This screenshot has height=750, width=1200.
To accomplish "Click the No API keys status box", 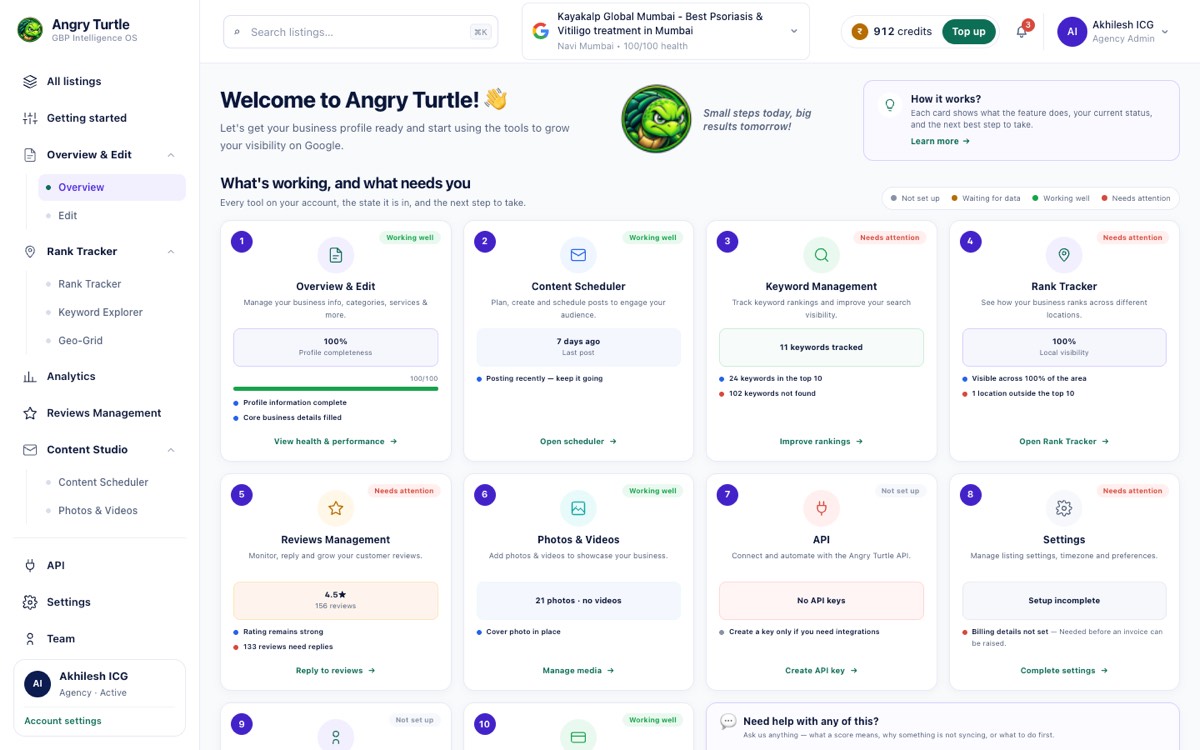I will 821,601.
